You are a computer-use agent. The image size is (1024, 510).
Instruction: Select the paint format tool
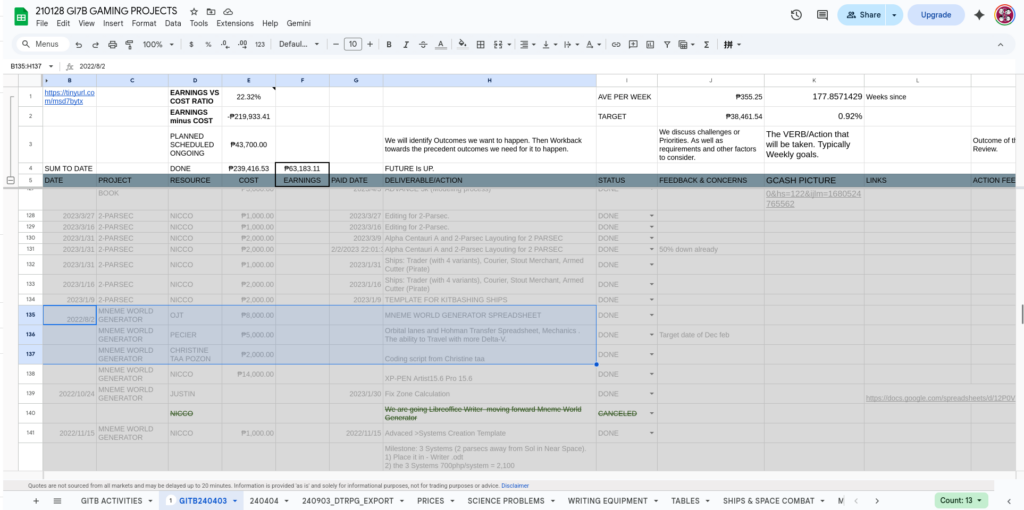pos(127,45)
